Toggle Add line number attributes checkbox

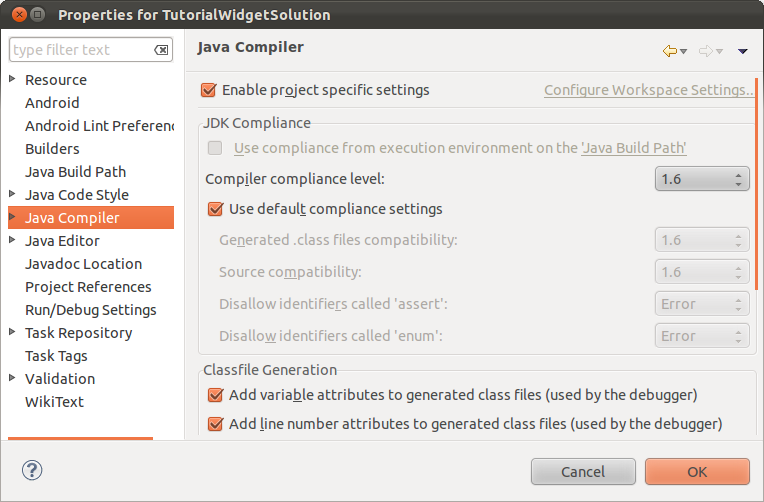click(x=215, y=424)
